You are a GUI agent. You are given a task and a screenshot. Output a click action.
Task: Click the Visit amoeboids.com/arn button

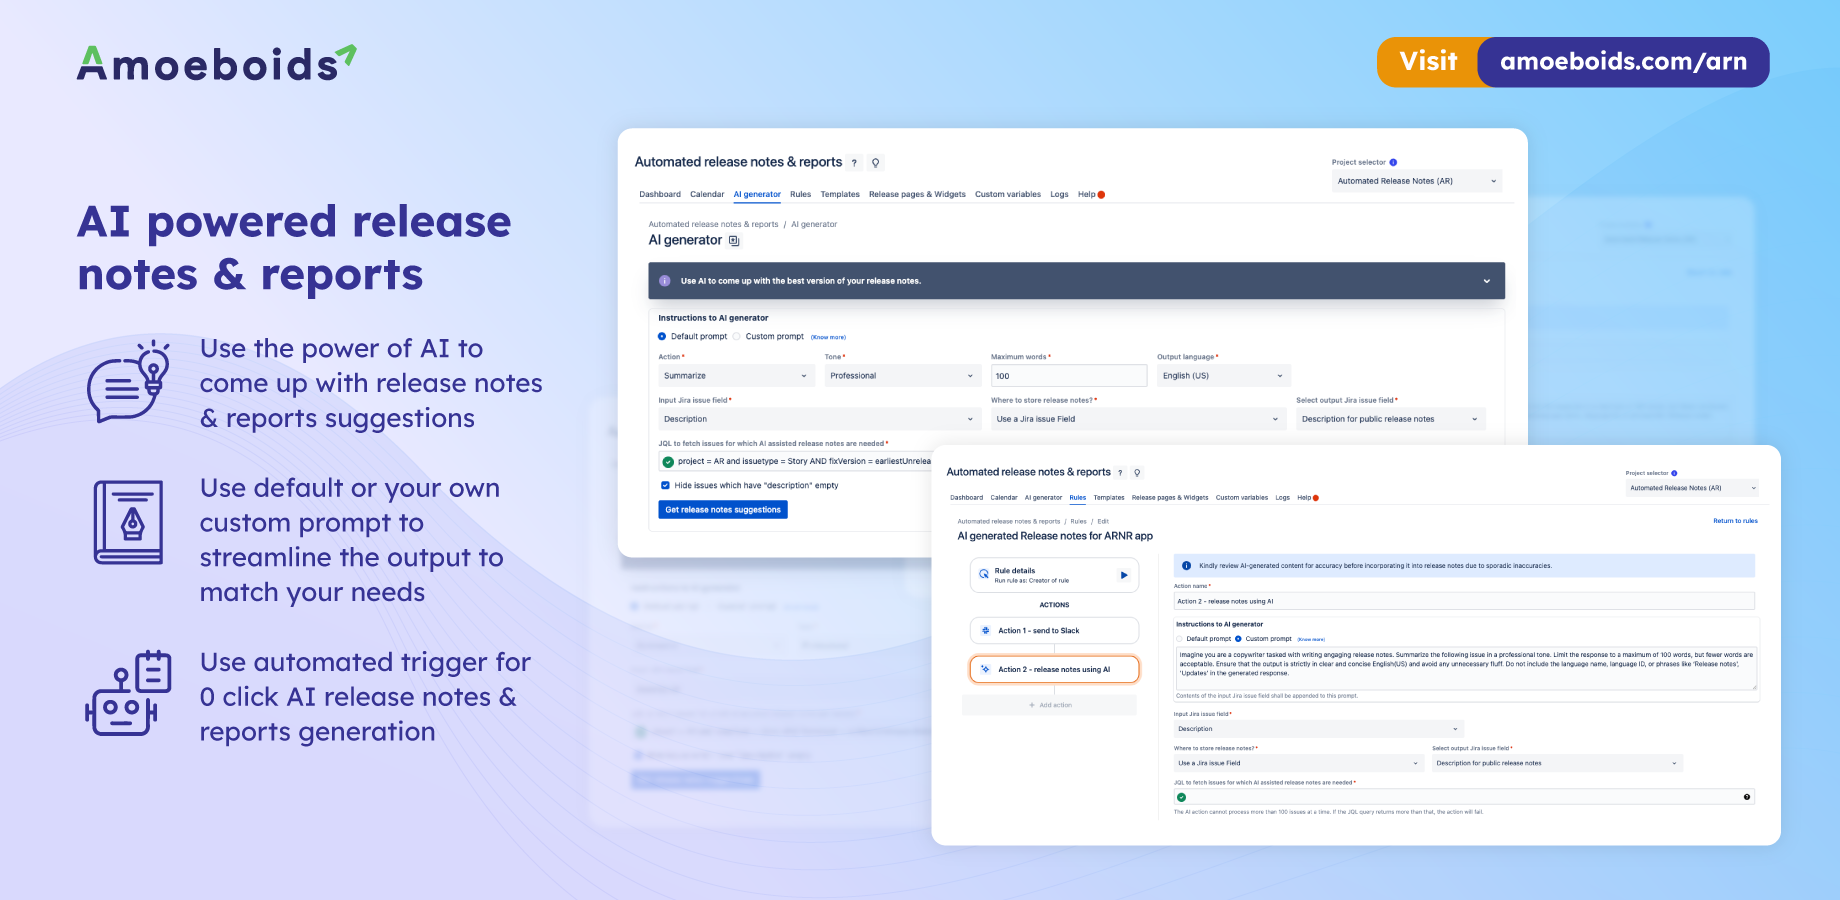pyautogui.click(x=1573, y=62)
